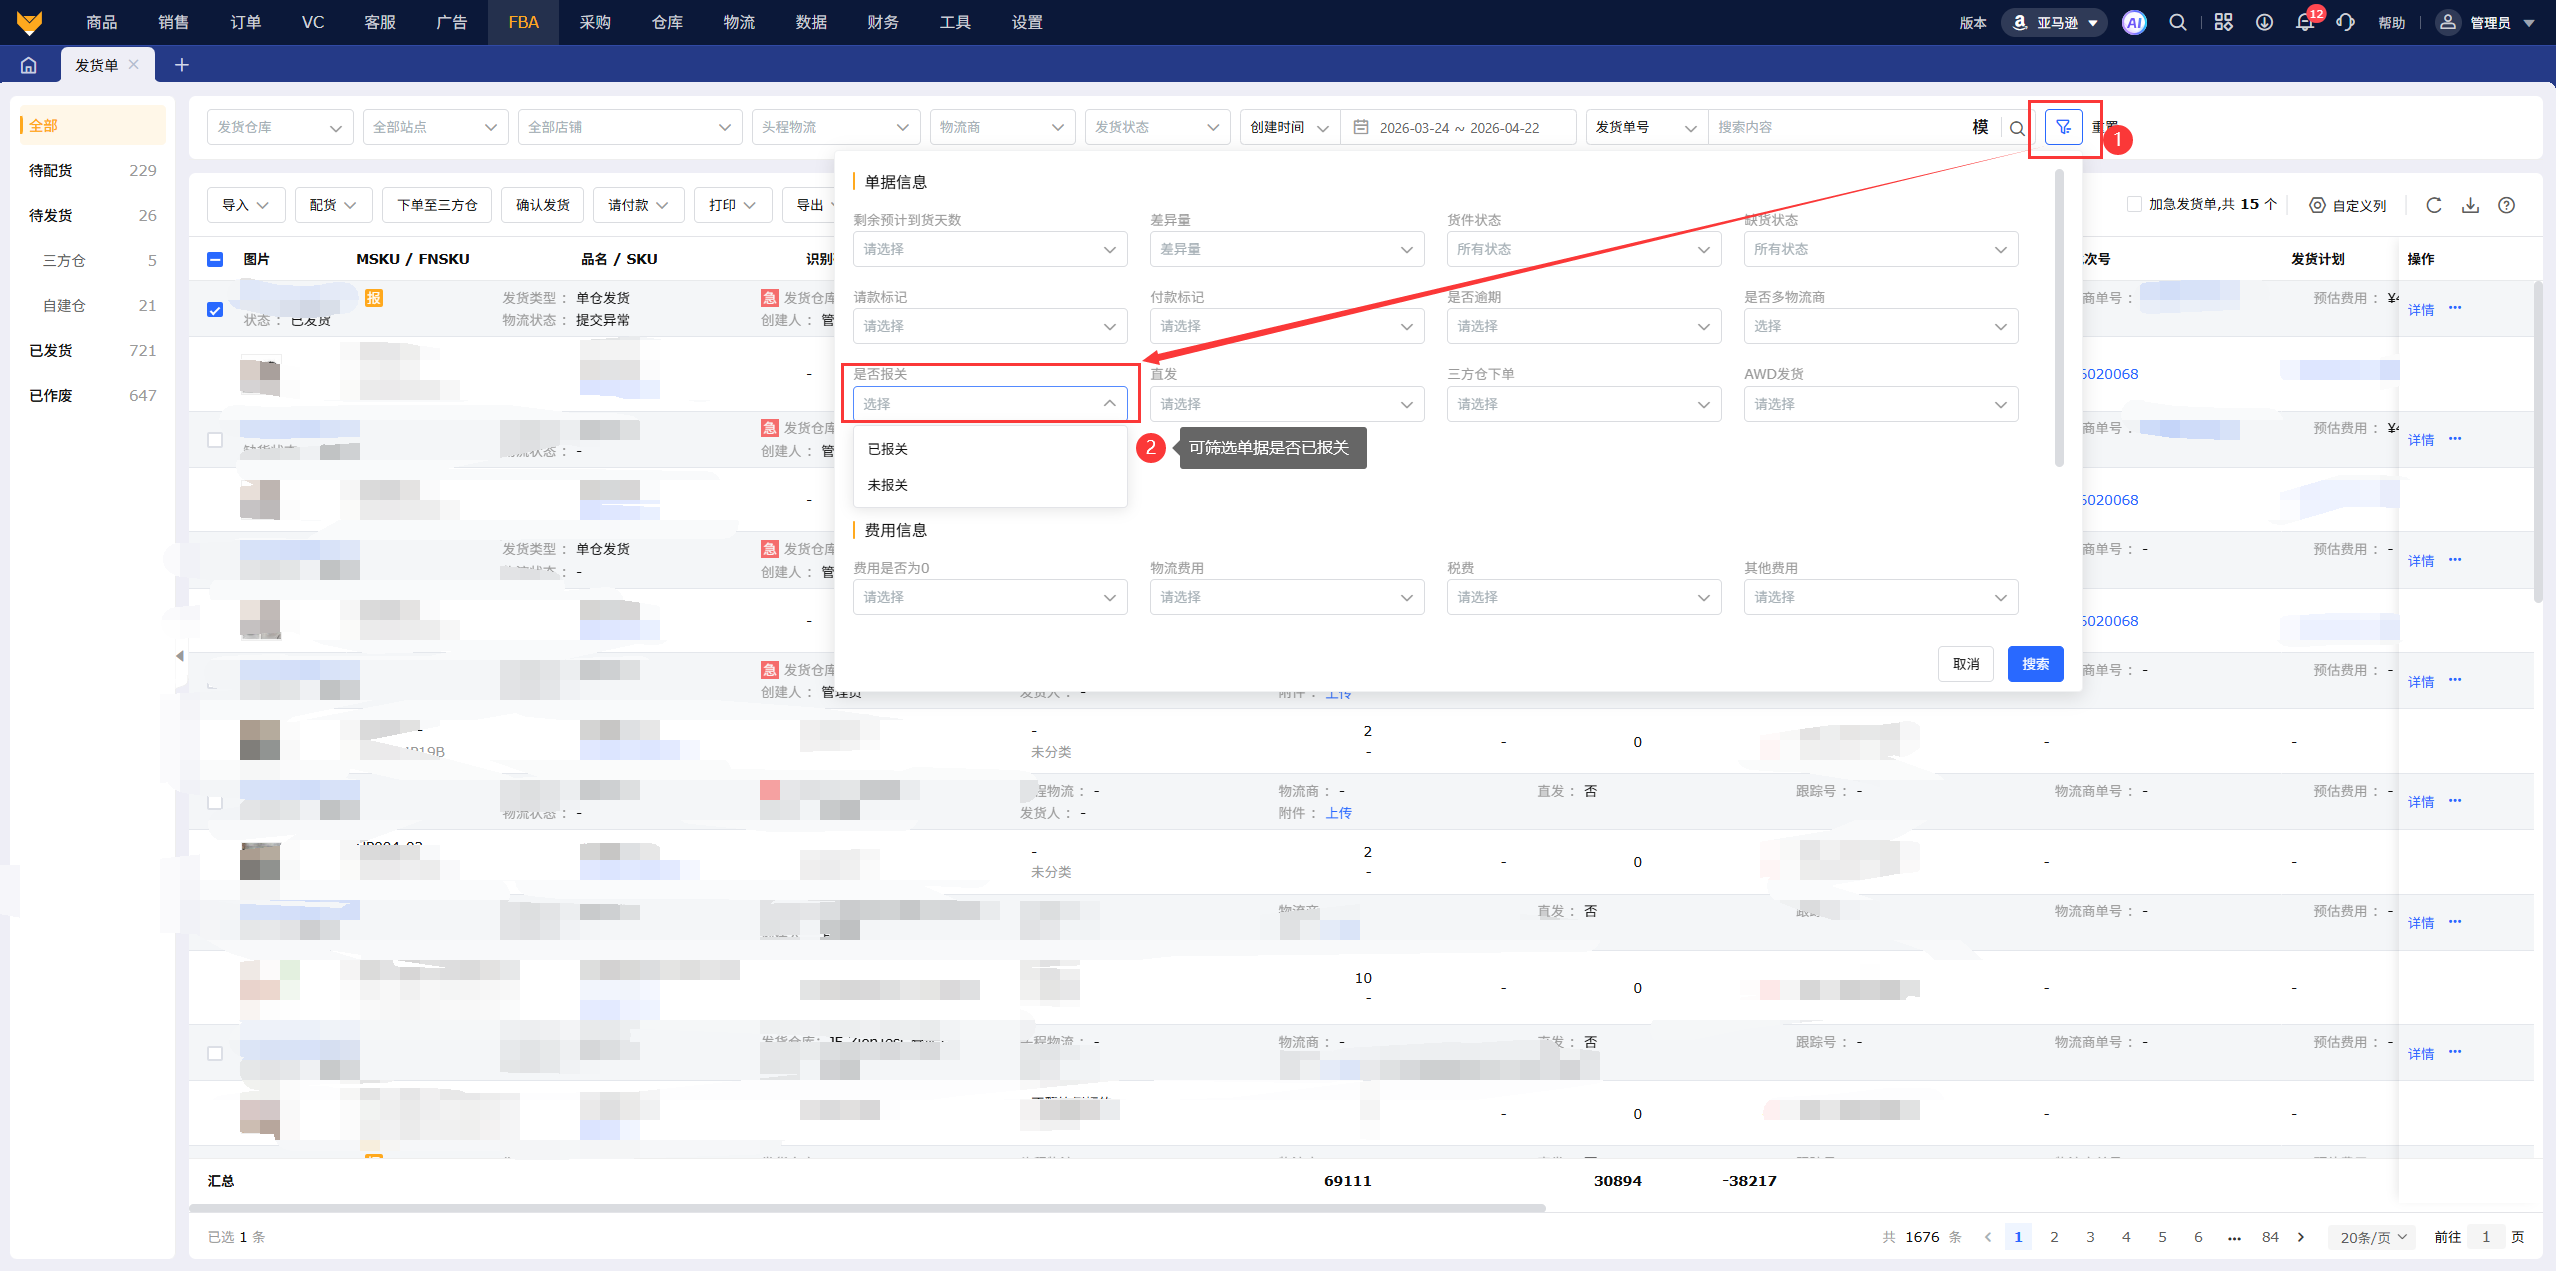2556x1271 pixels.
Task: Click the search magnifier beside 搜索内容 field
Action: tap(2017, 128)
